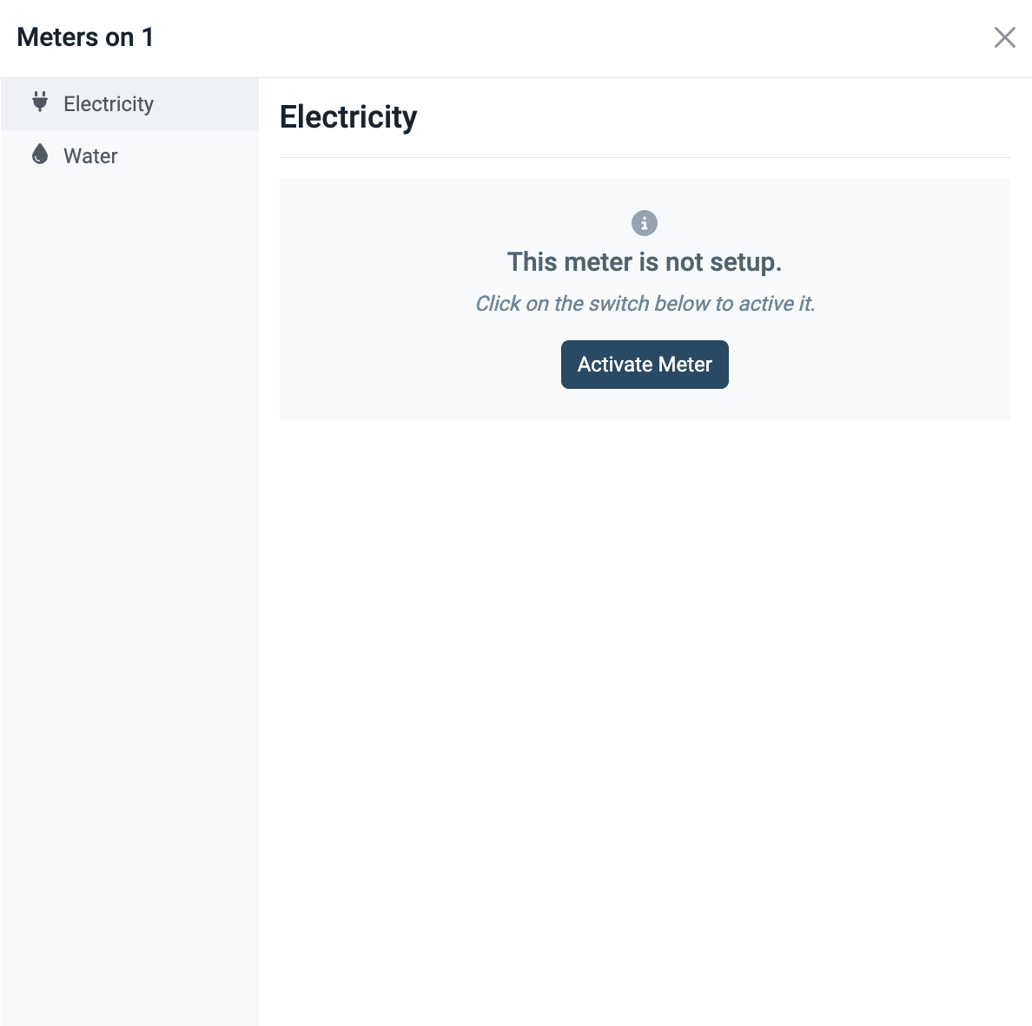This screenshot has height=1026, width=1032.
Task: Select the Electricity entry in the left panel
Action: (108, 103)
